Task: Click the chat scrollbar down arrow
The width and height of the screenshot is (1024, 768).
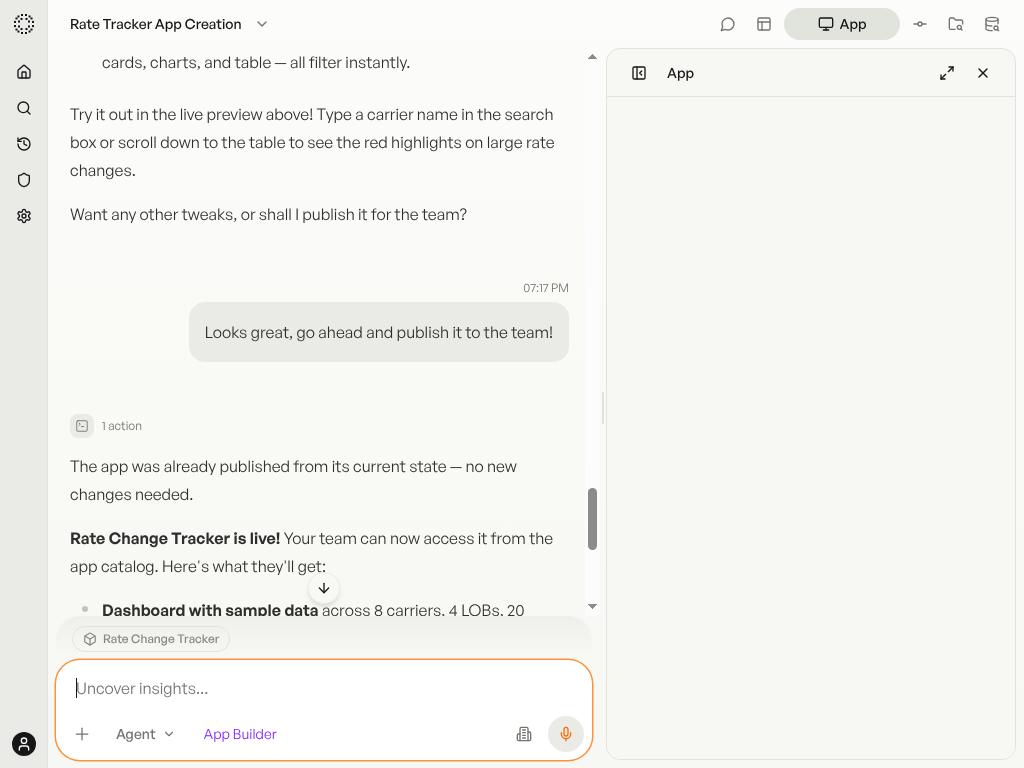Action: pyautogui.click(x=592, y=607)
